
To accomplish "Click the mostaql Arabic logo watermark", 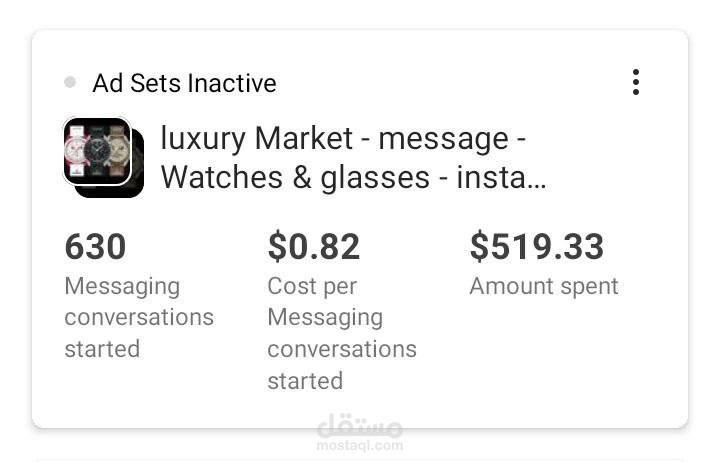I will [359, 427].
